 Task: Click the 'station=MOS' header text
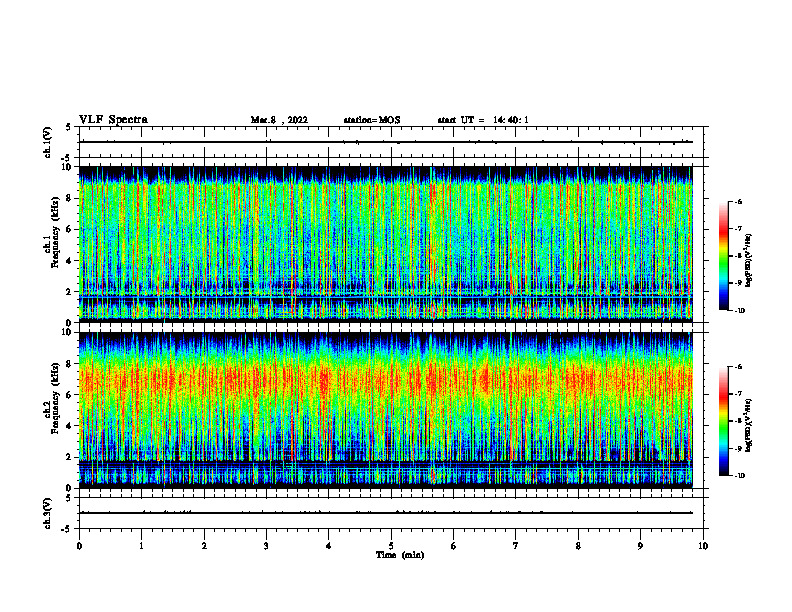coord(372,120)
